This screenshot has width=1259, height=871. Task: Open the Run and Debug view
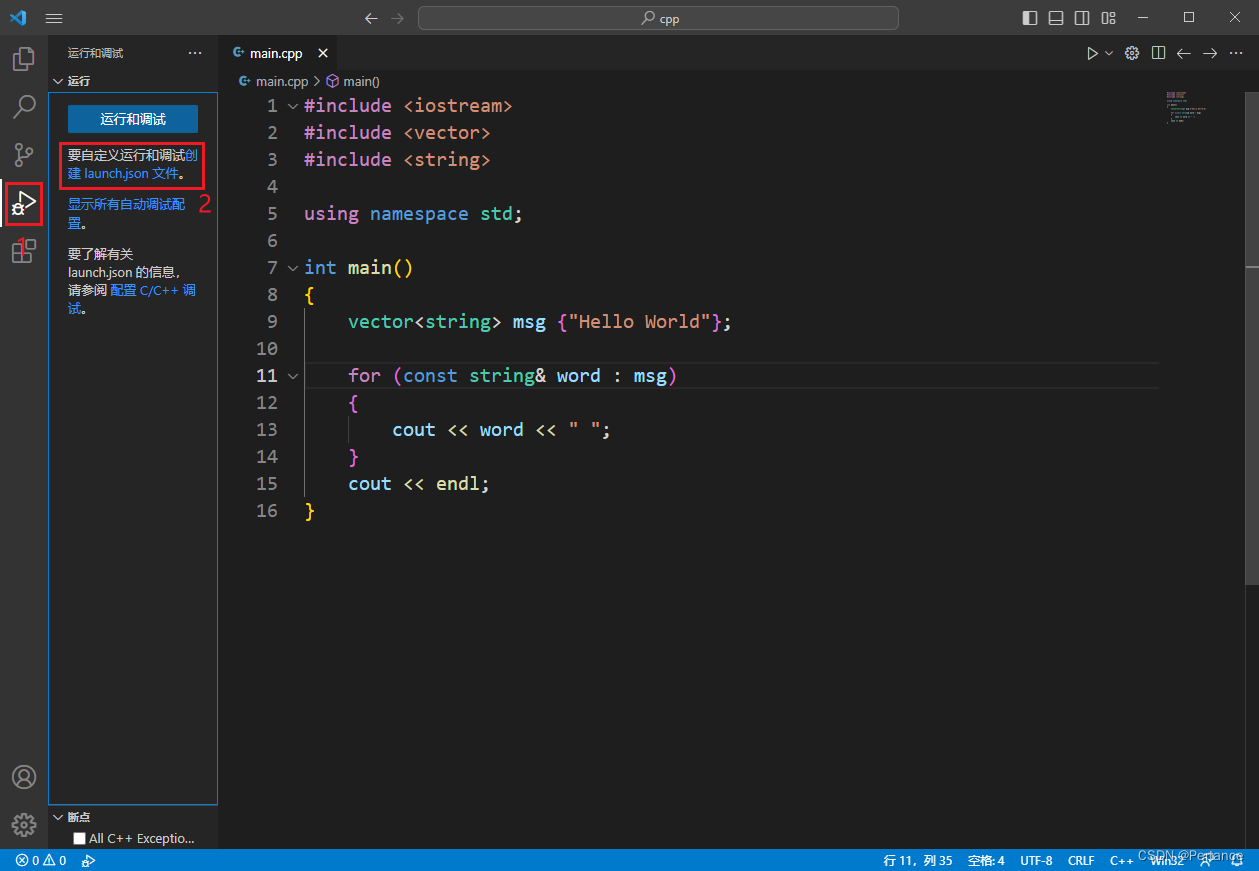click(24, 204)
